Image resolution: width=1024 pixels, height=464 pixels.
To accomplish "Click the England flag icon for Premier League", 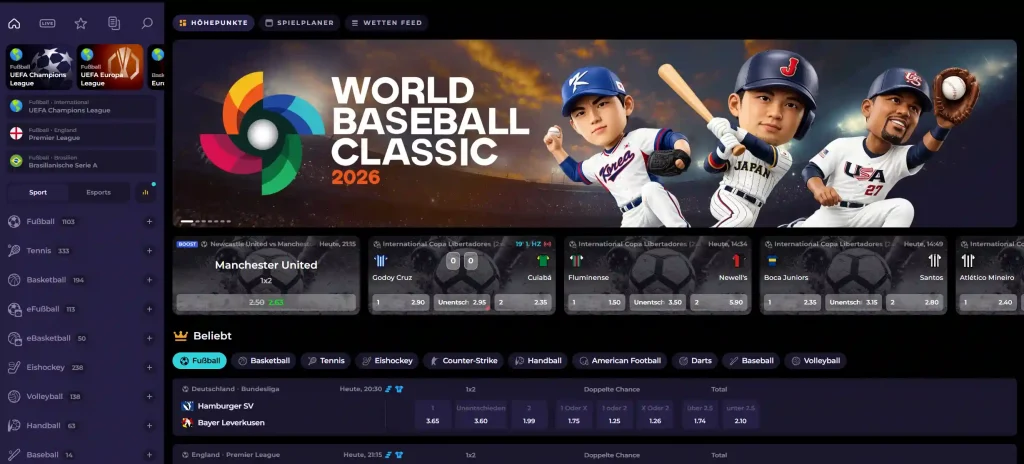I will (16, 133).
